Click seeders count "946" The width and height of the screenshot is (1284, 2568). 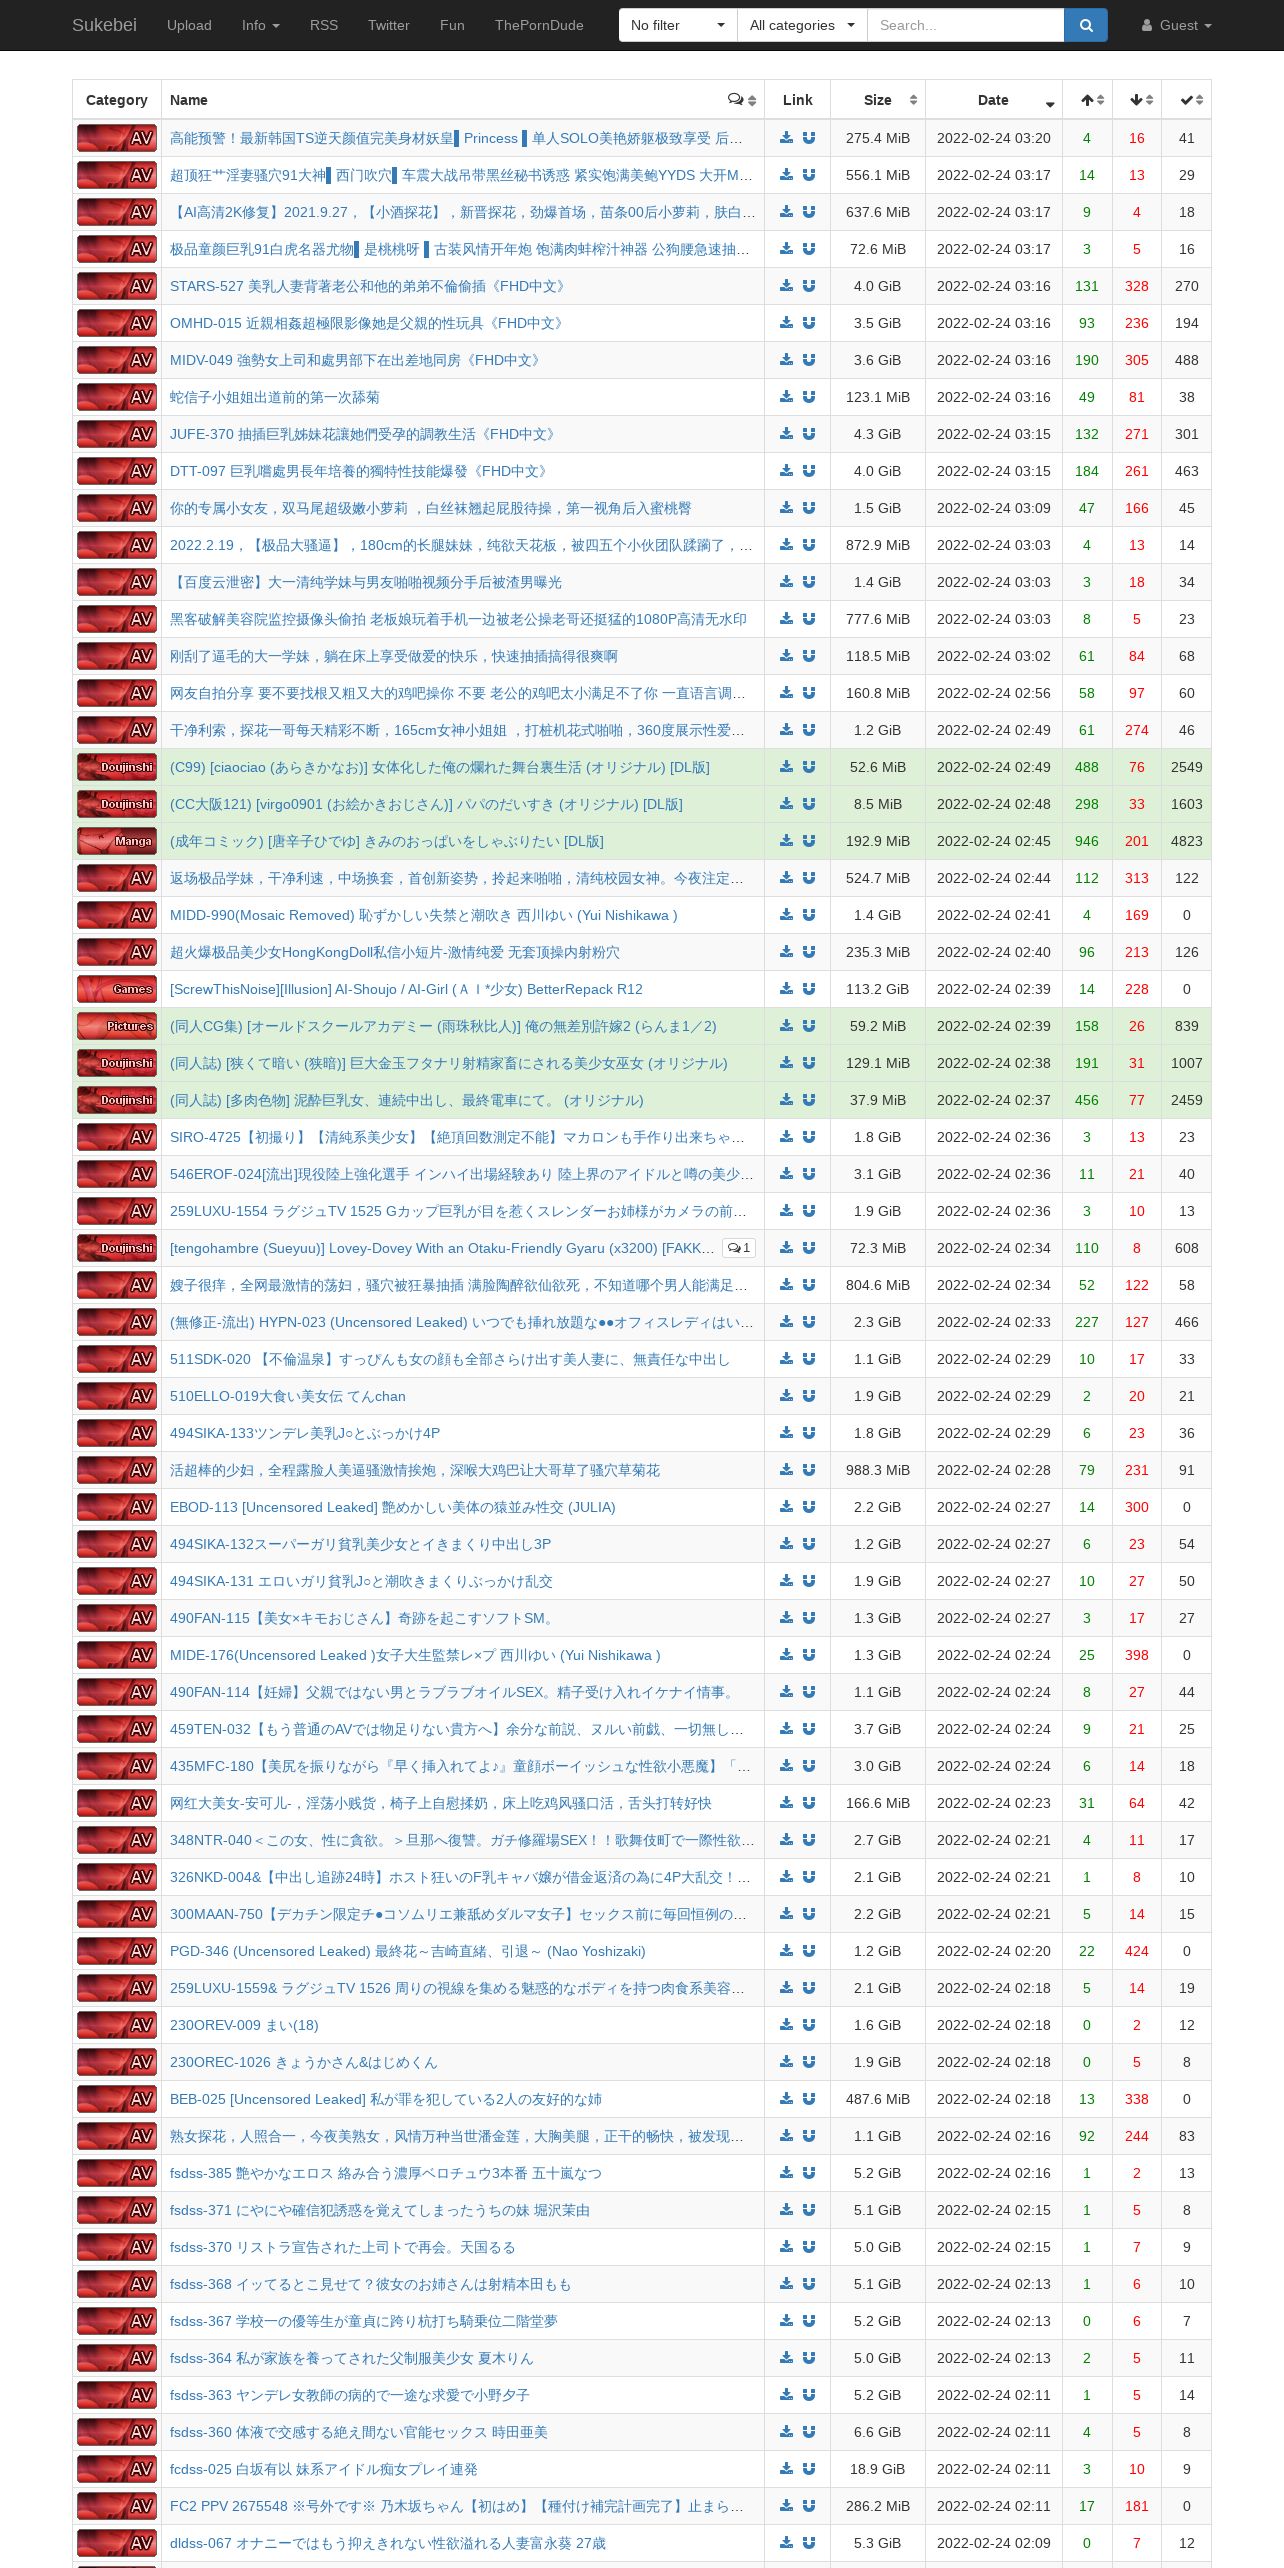pyautogui.click(x=1087, y=841)
